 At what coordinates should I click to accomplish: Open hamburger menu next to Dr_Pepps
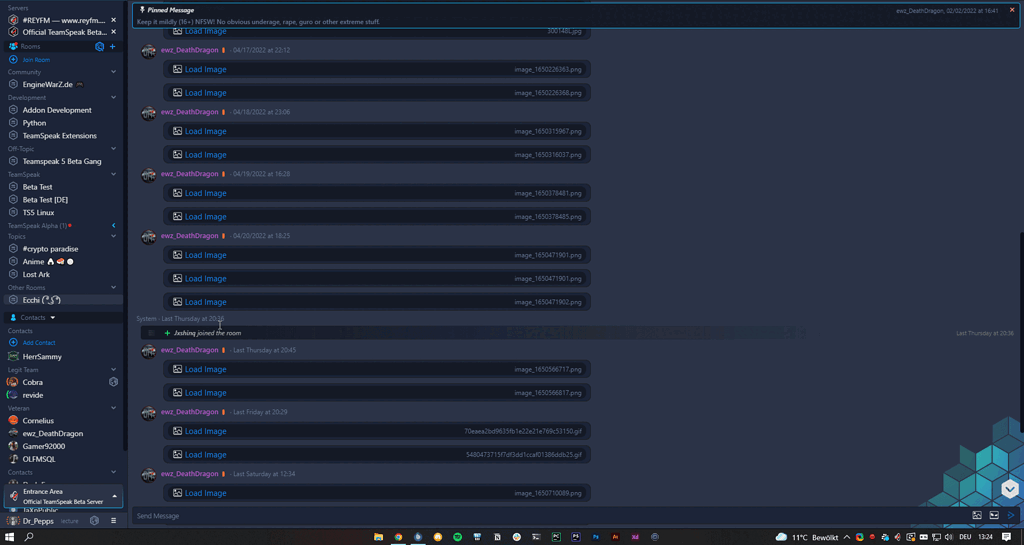(x=113, y=521)
